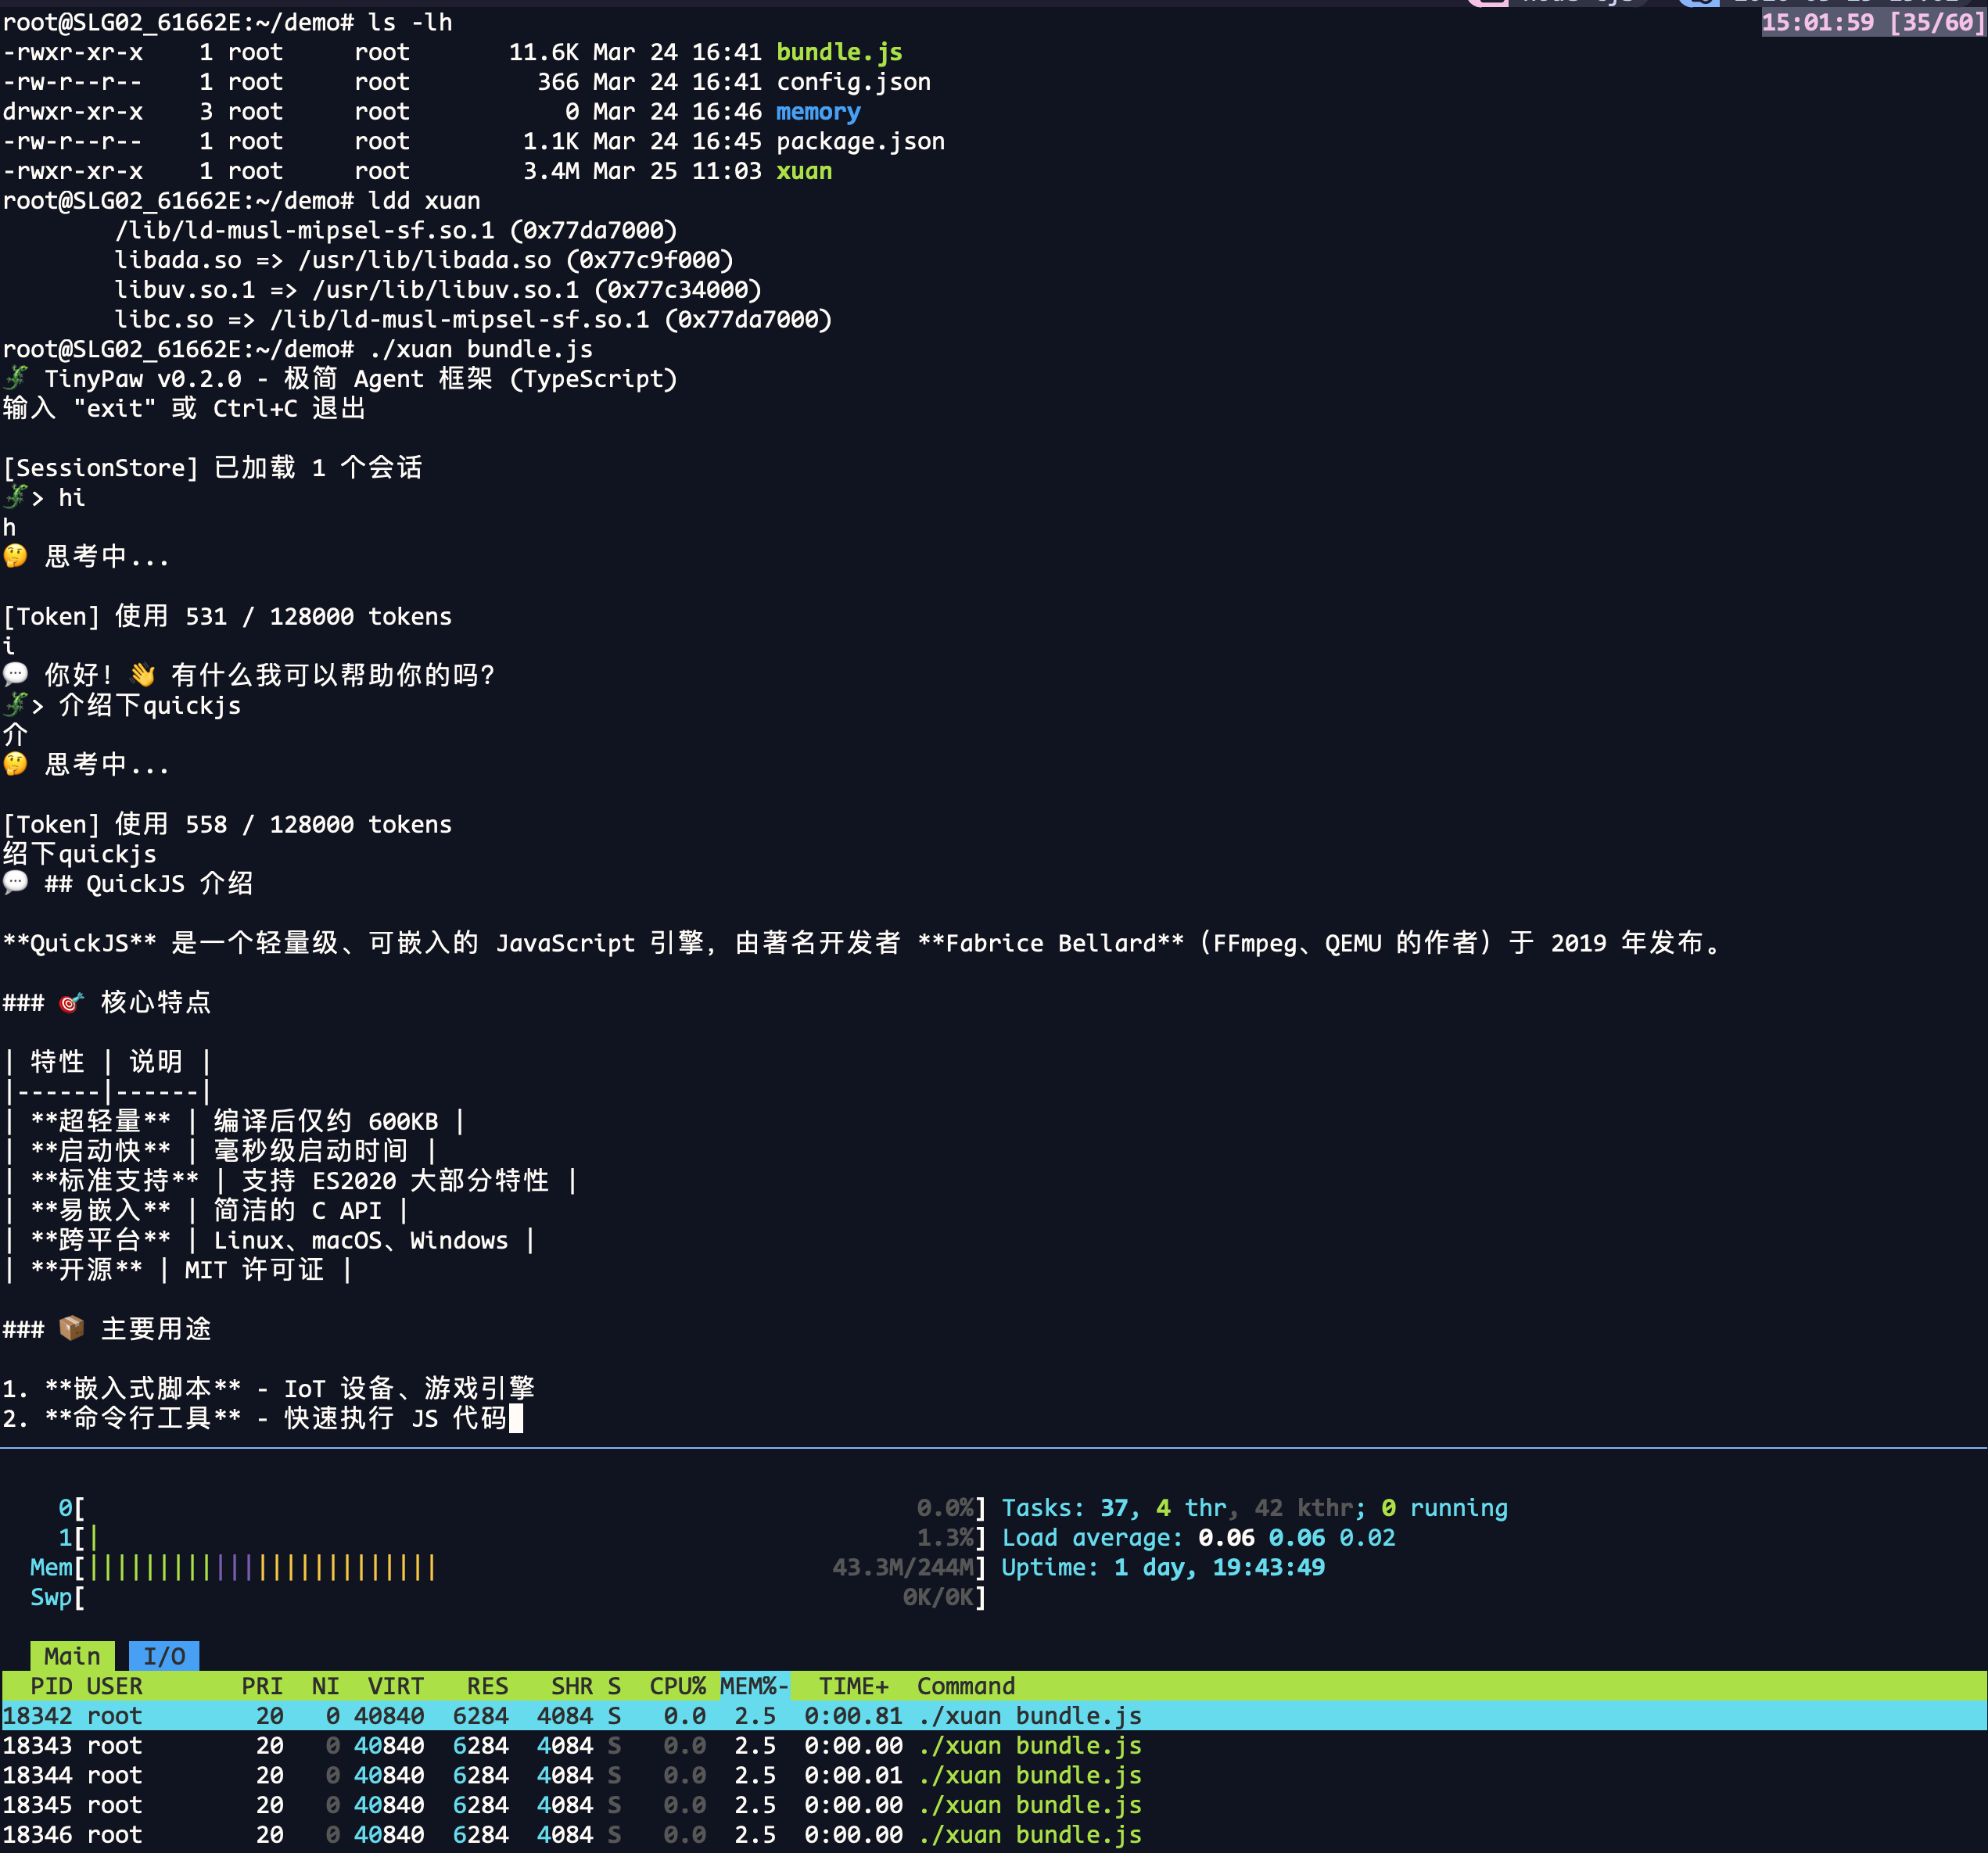Click the "**嵌入式脚本**" list item
The image size is (1988, 1853).
click(x=268, y=1388)
